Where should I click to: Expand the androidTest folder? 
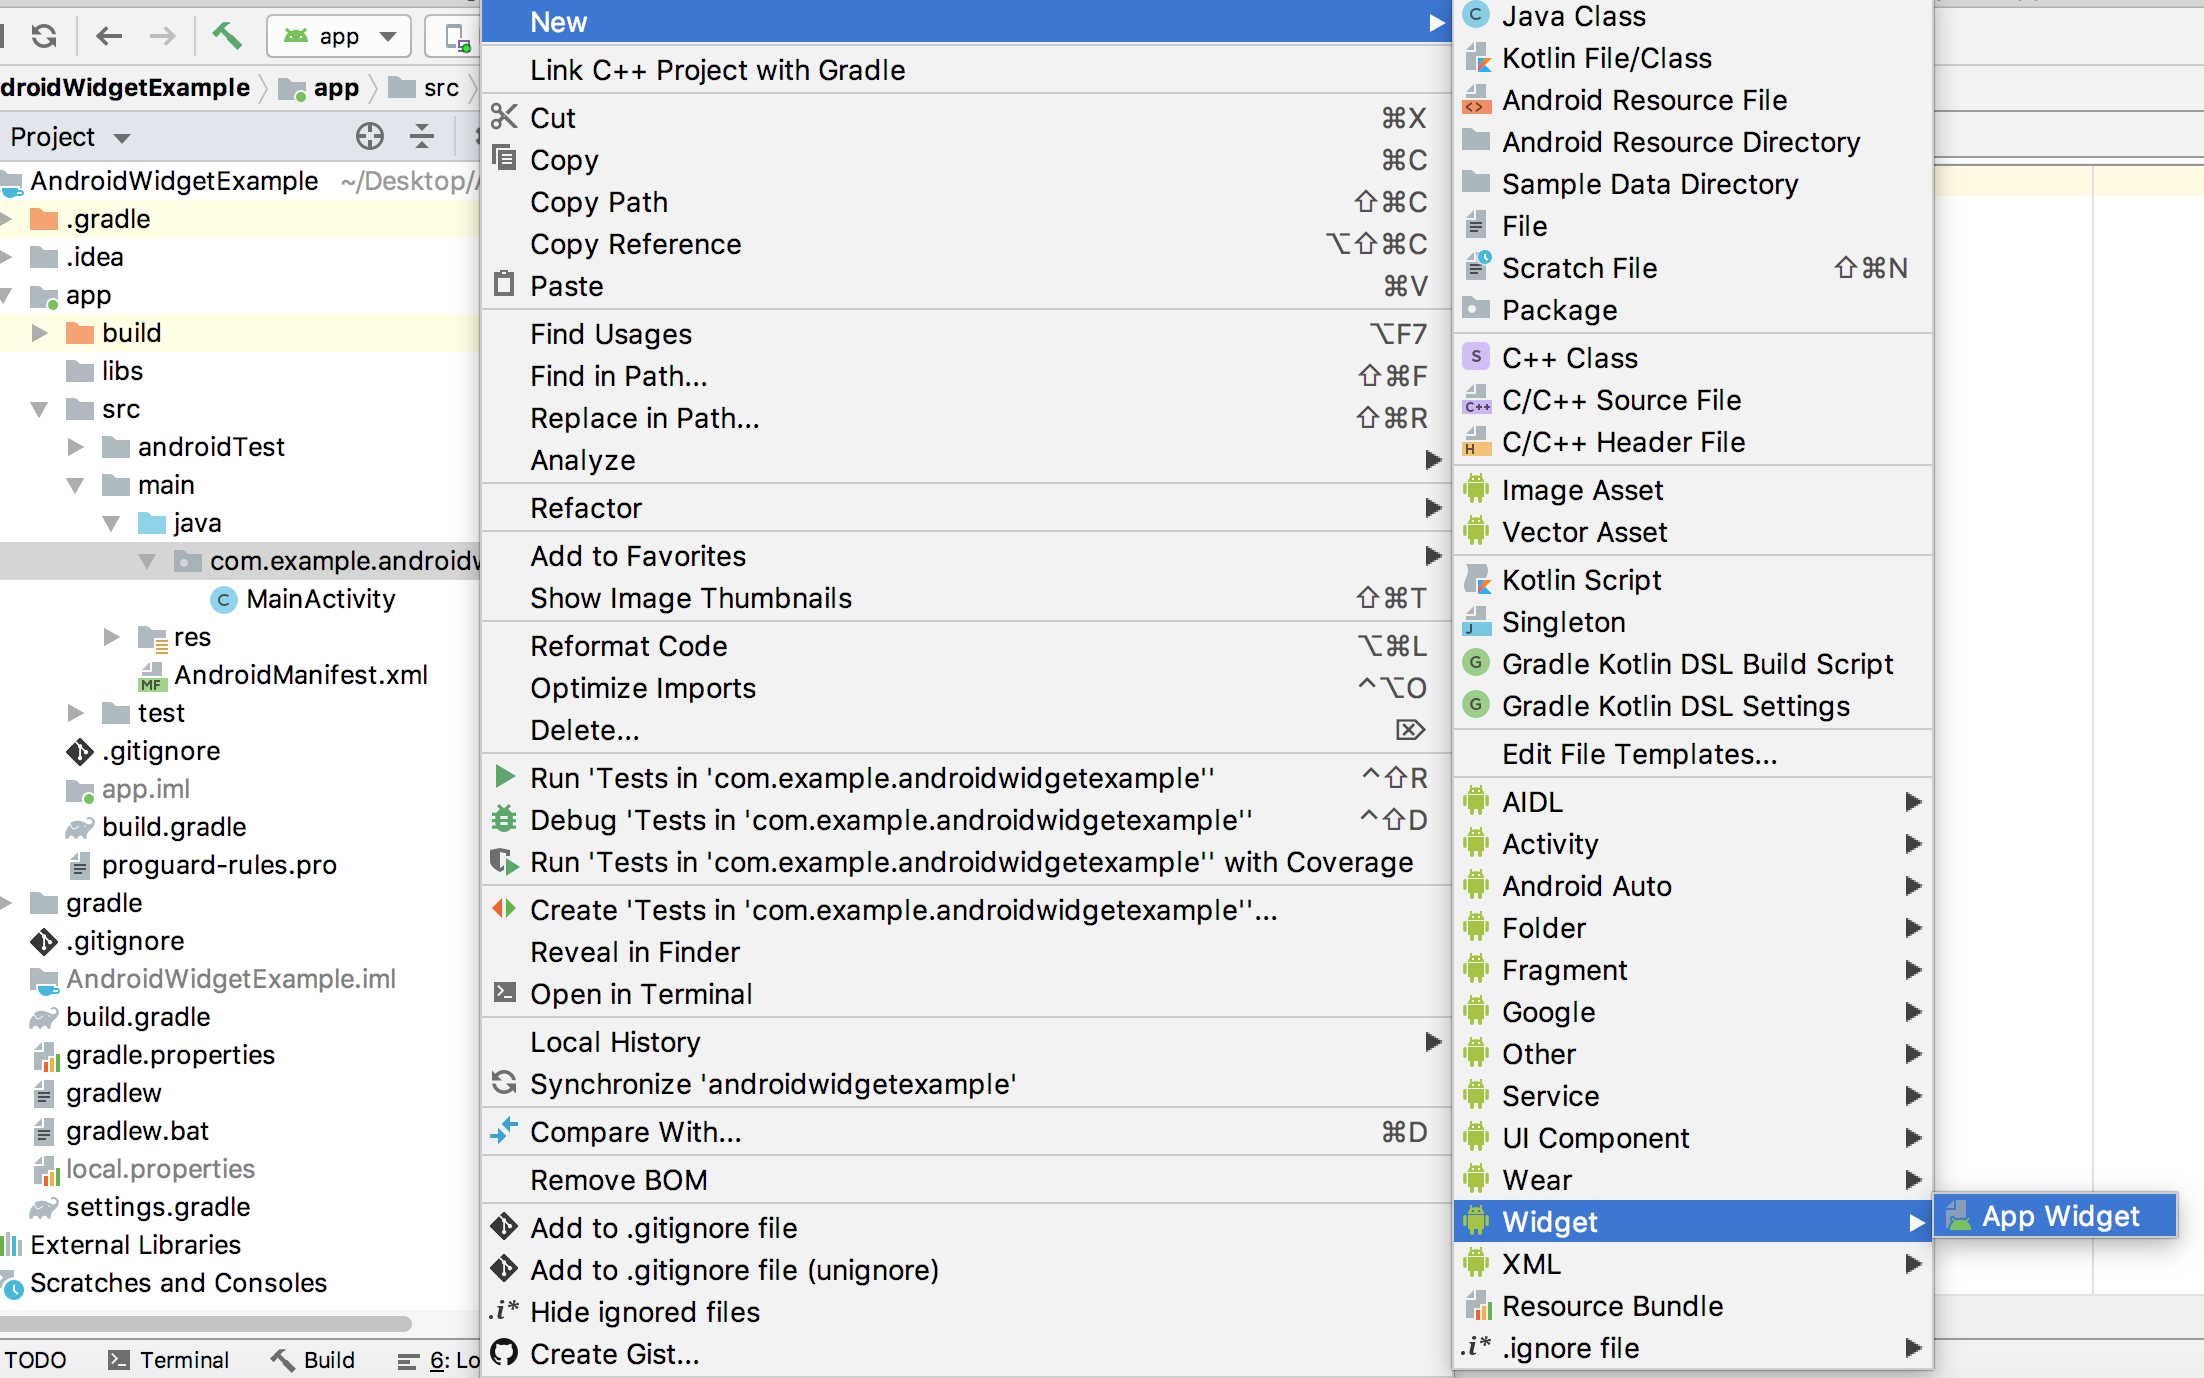click(x=75, y=446)
